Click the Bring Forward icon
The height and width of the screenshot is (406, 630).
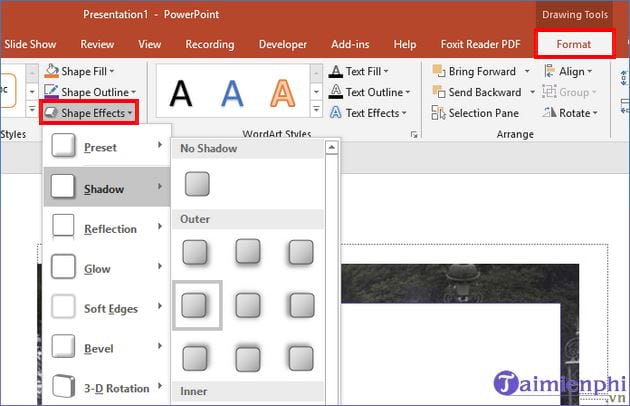(438, 71)
